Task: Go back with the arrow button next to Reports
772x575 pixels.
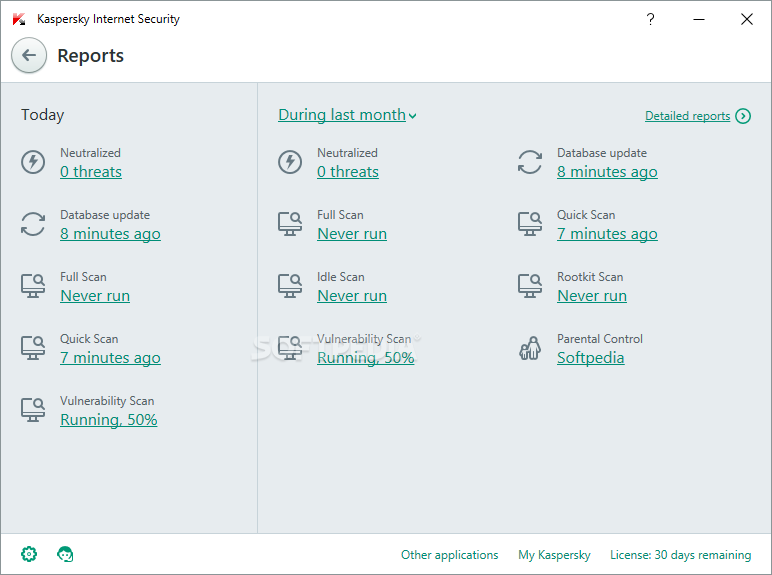Action: 29,55
